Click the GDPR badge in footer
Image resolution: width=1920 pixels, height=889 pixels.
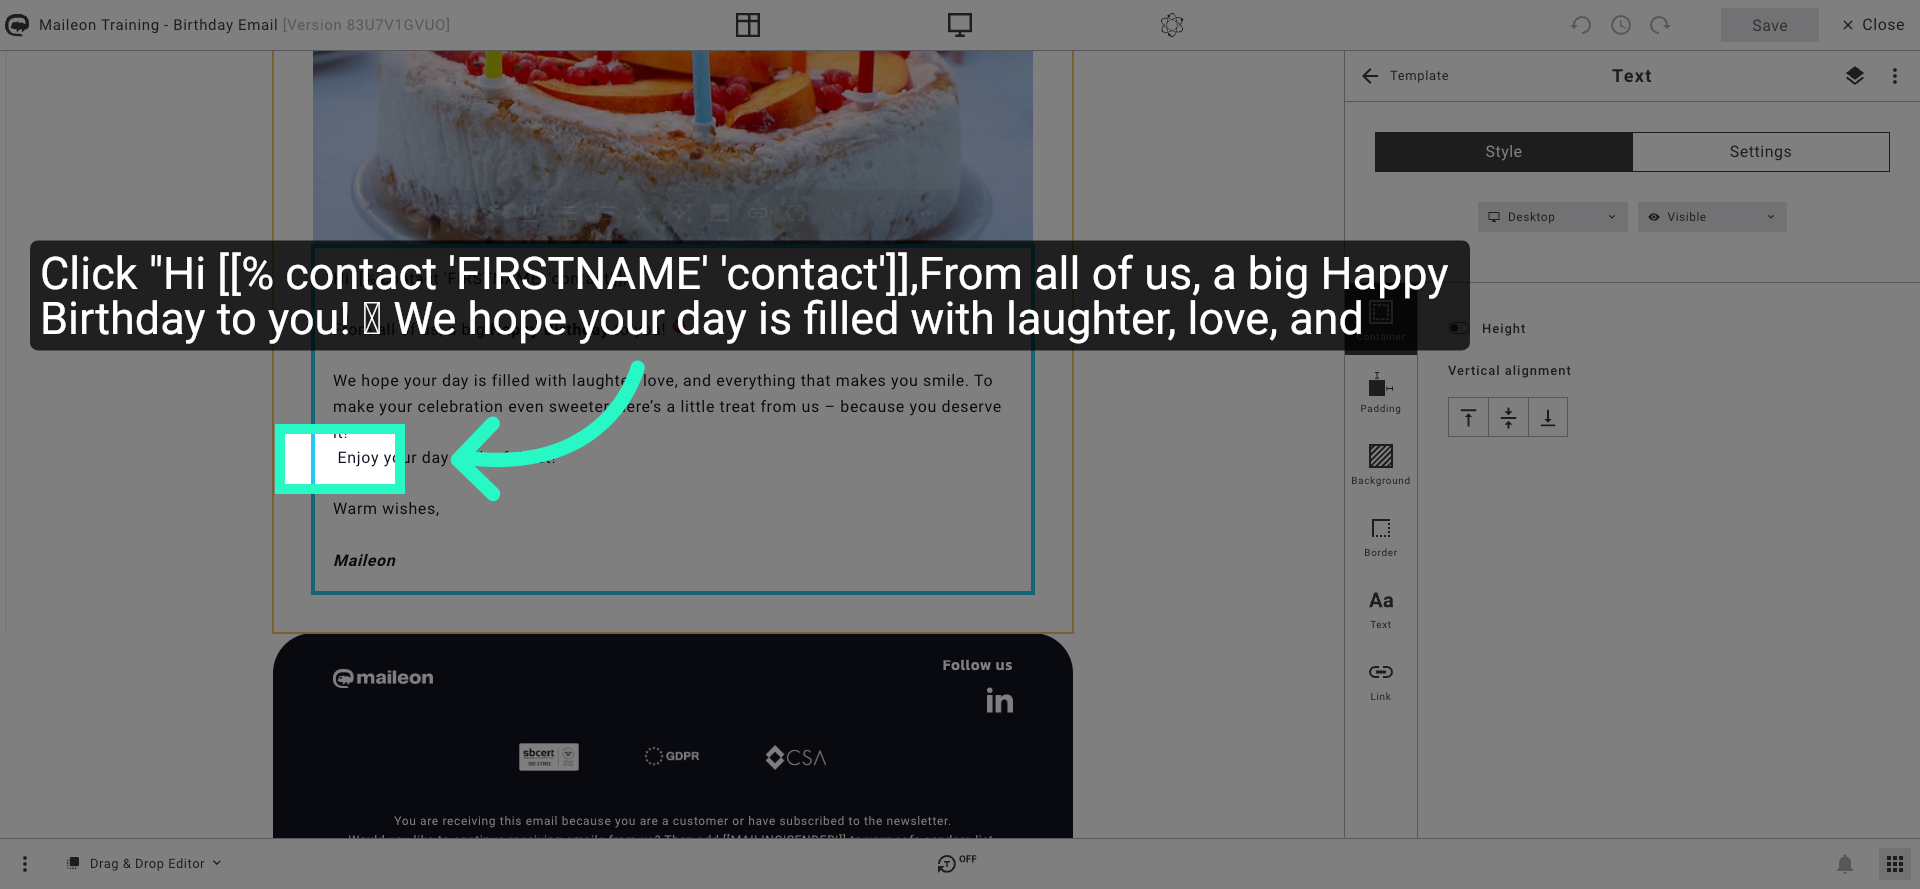tap(672, 756)
